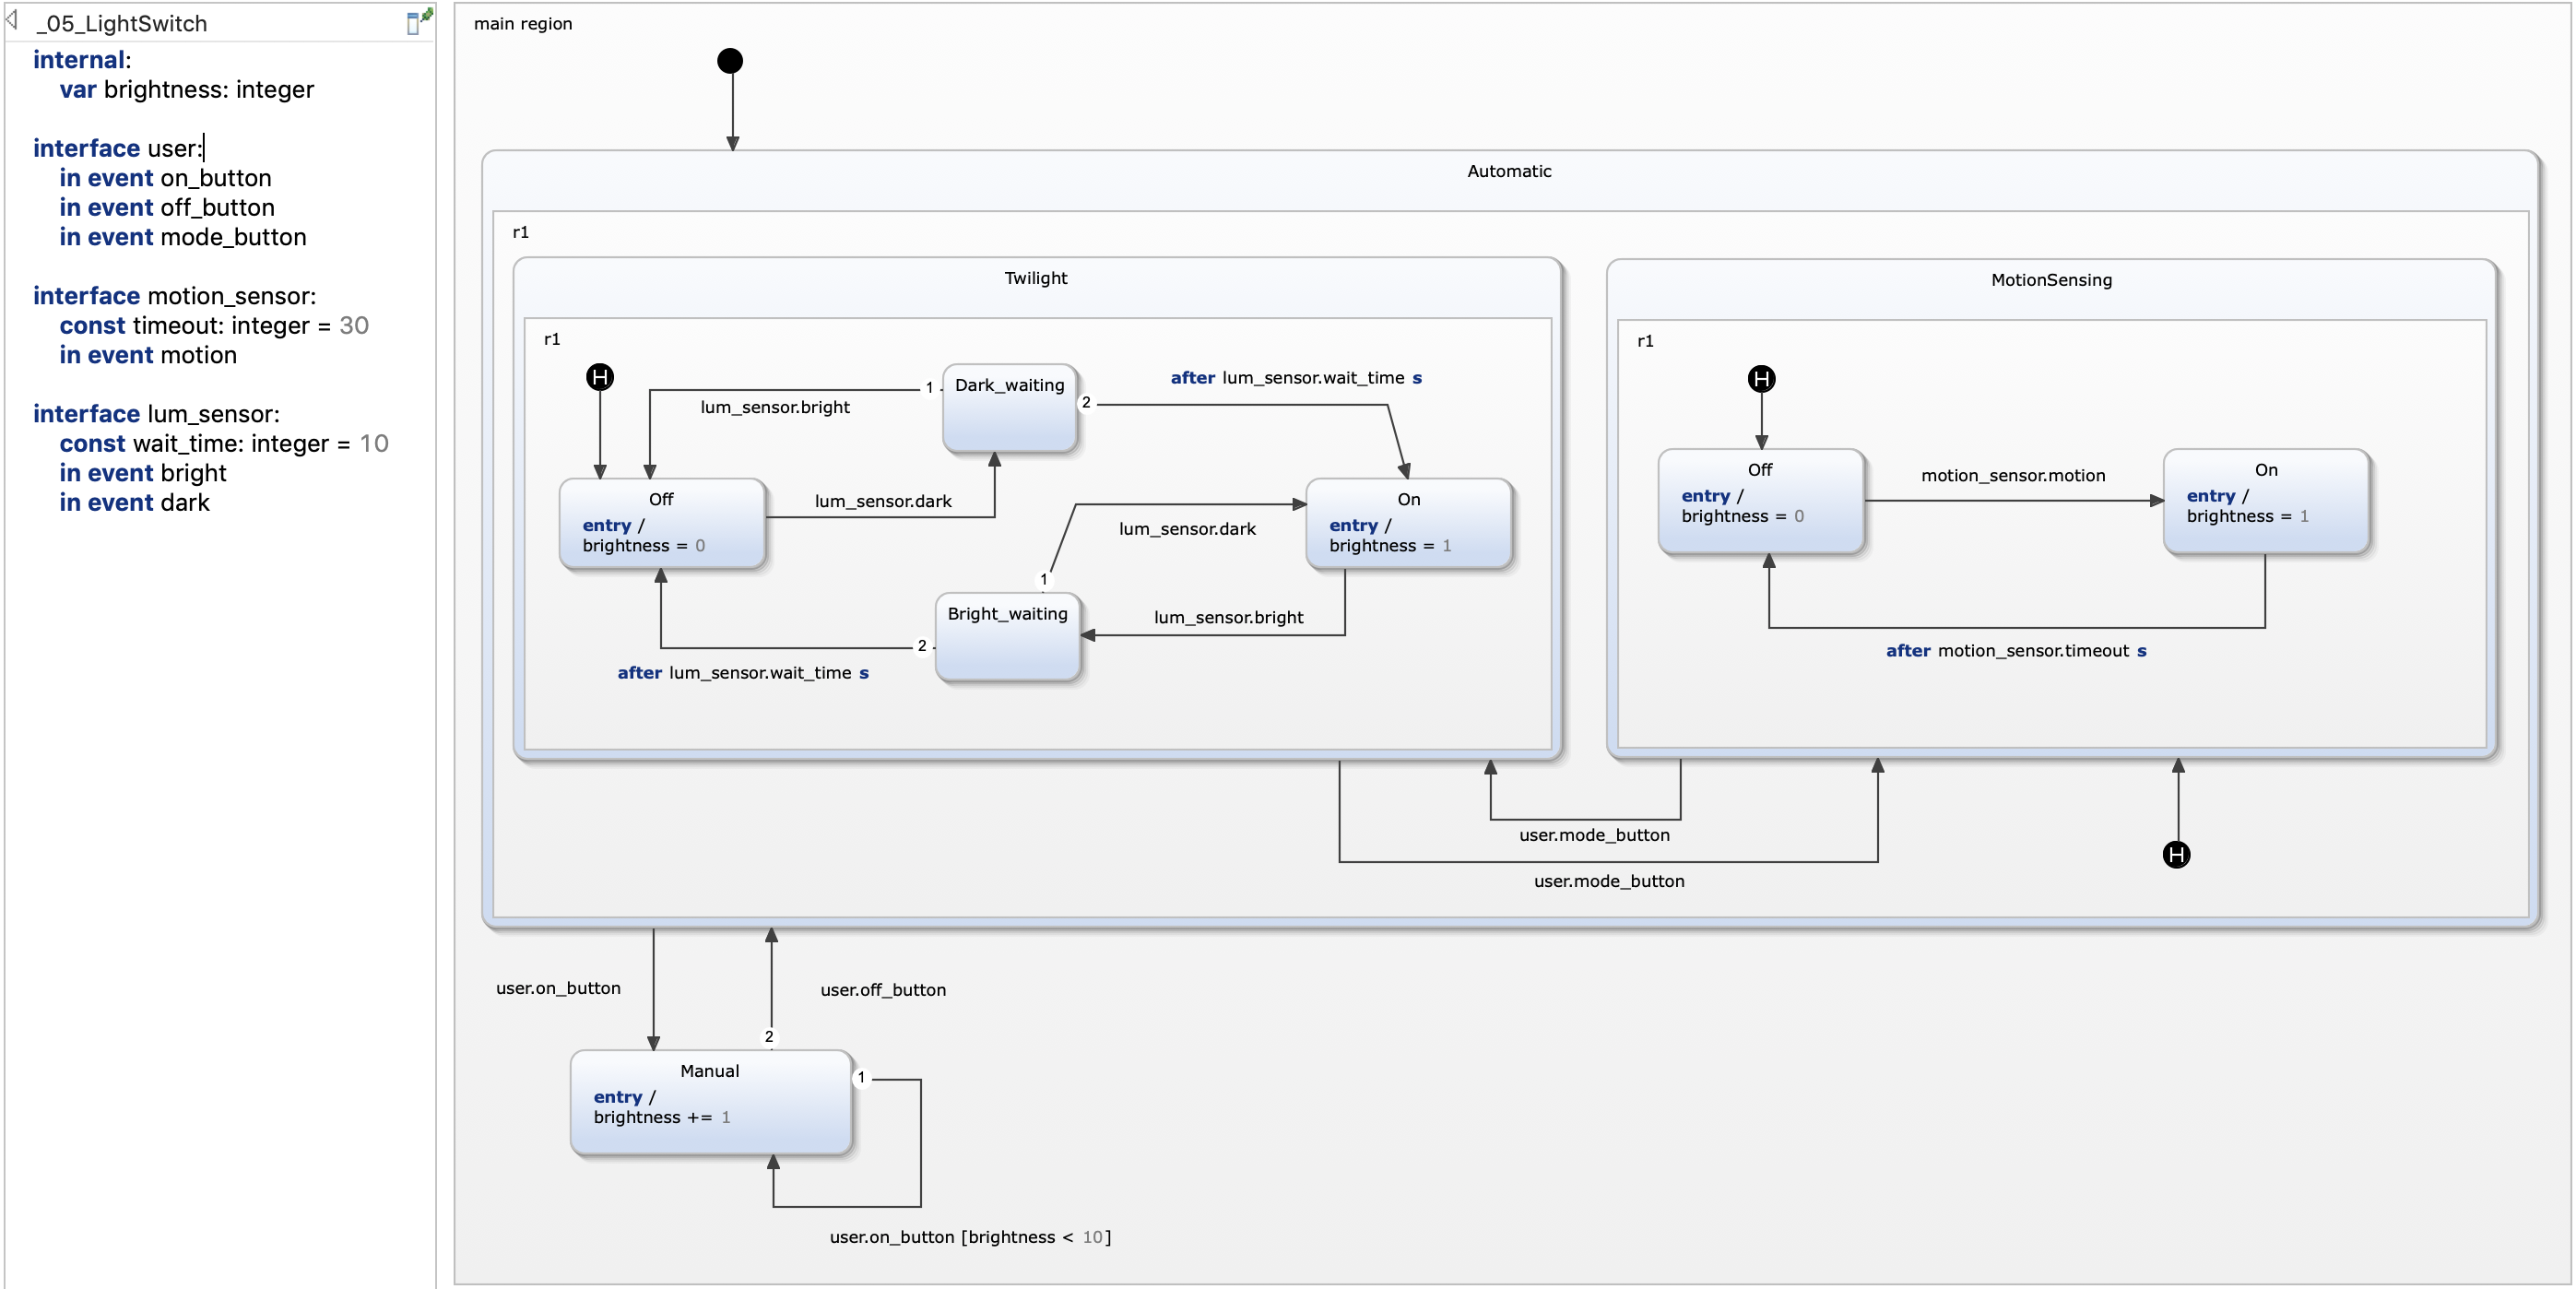The image size is (2576, 1289).
Task: Select the history node in the Twilight region
Action: coord(599,377)
